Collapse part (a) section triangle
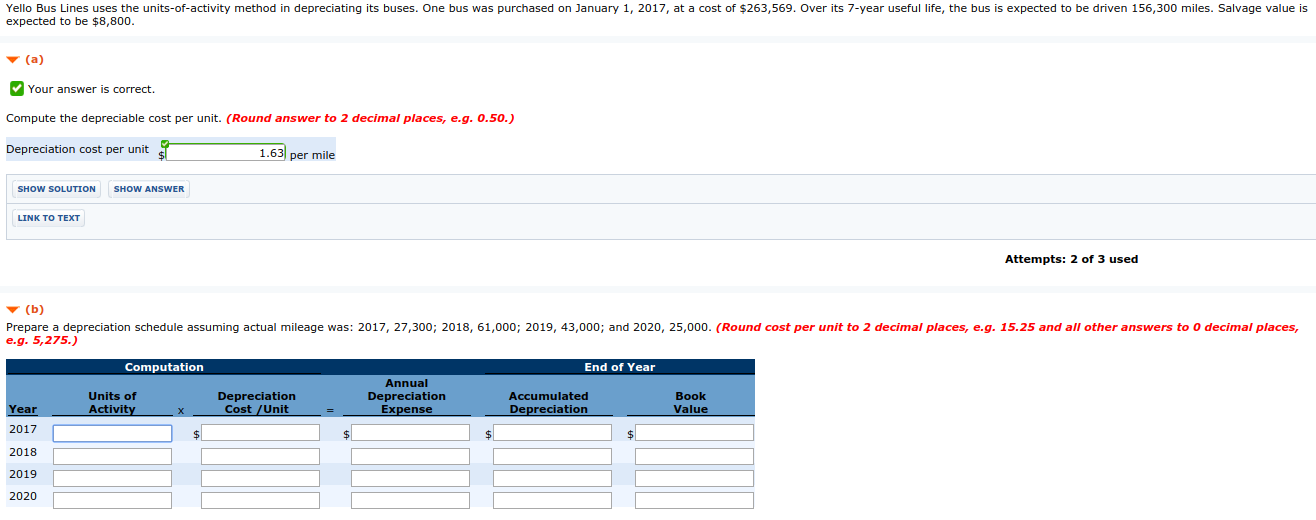This screenshot has height=520, width=1316. click(12, 60)
